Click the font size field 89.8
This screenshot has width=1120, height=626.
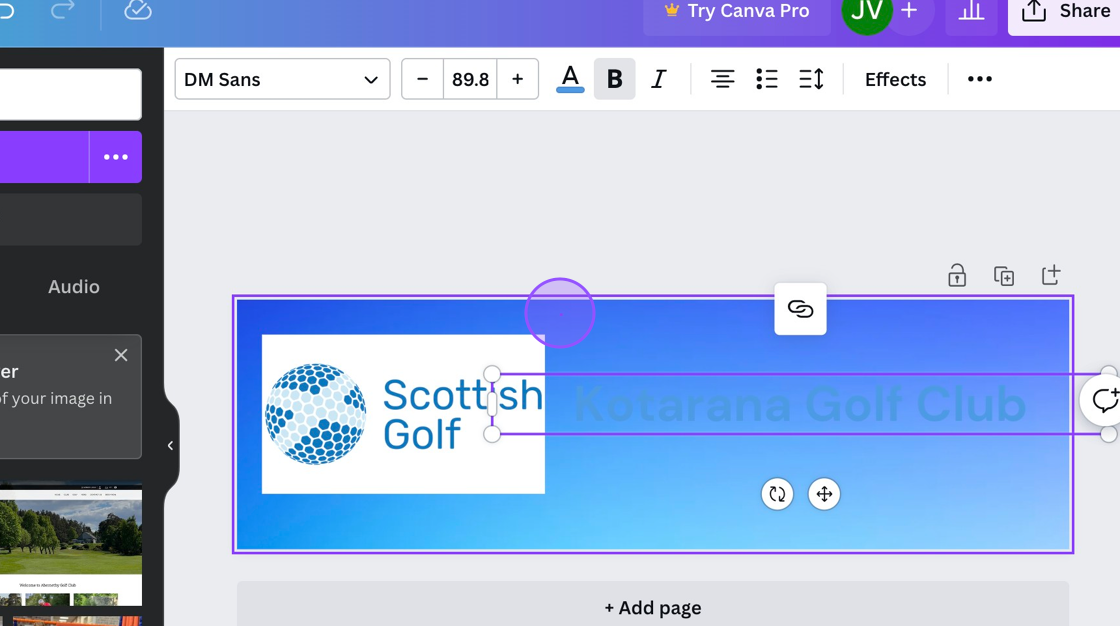pyautogui.click(x=470, y=79)
